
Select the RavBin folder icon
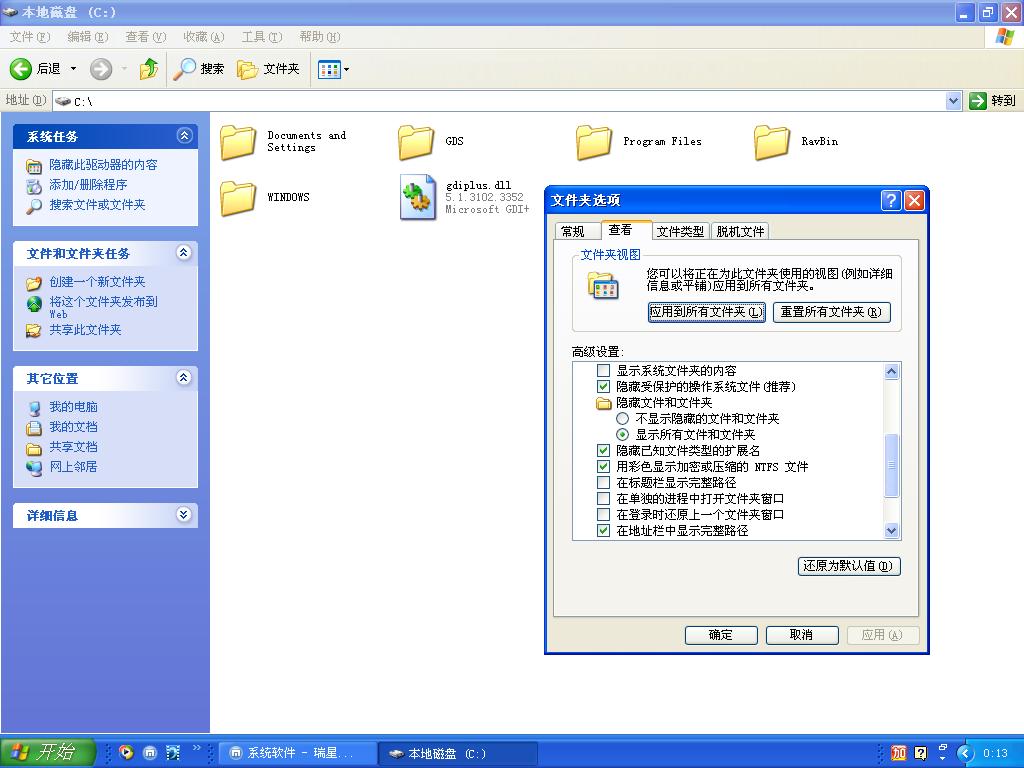pos(771,142)
